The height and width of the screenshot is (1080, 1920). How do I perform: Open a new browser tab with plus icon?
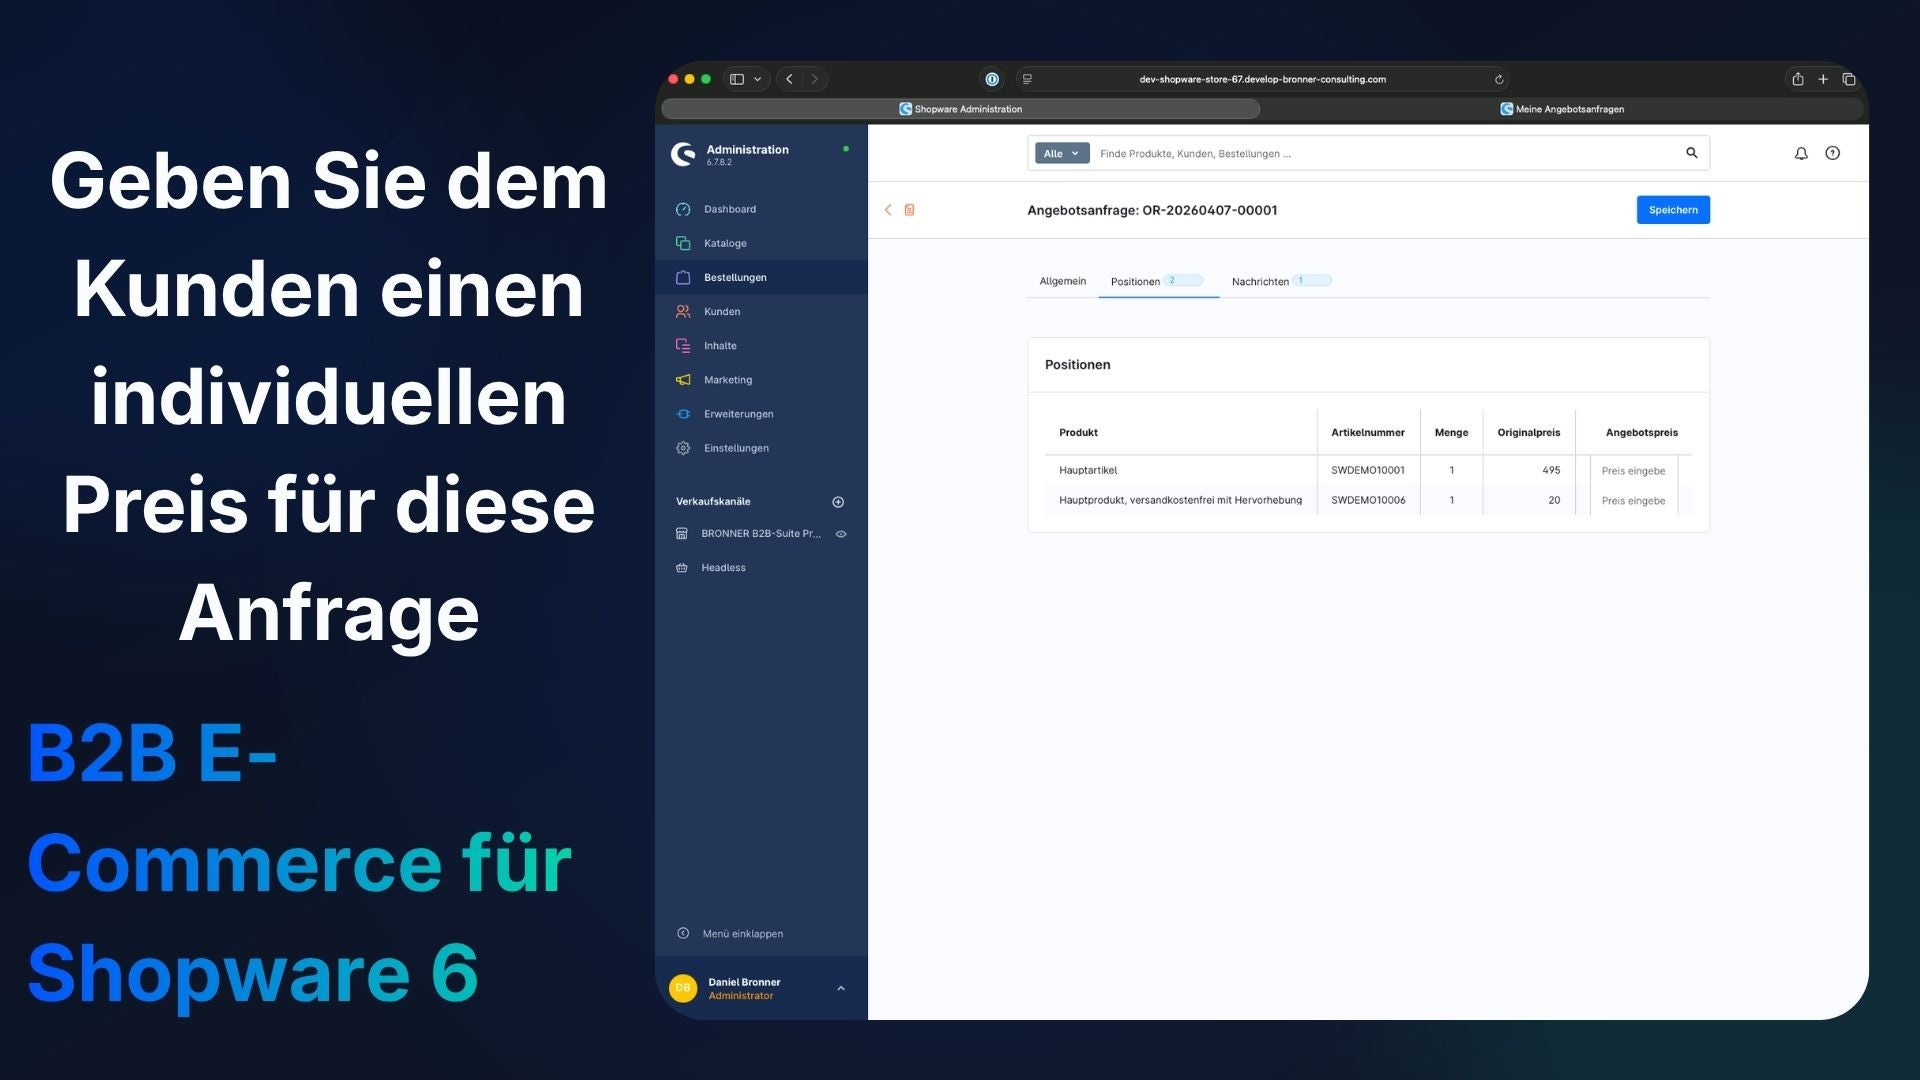point(1823,79)
